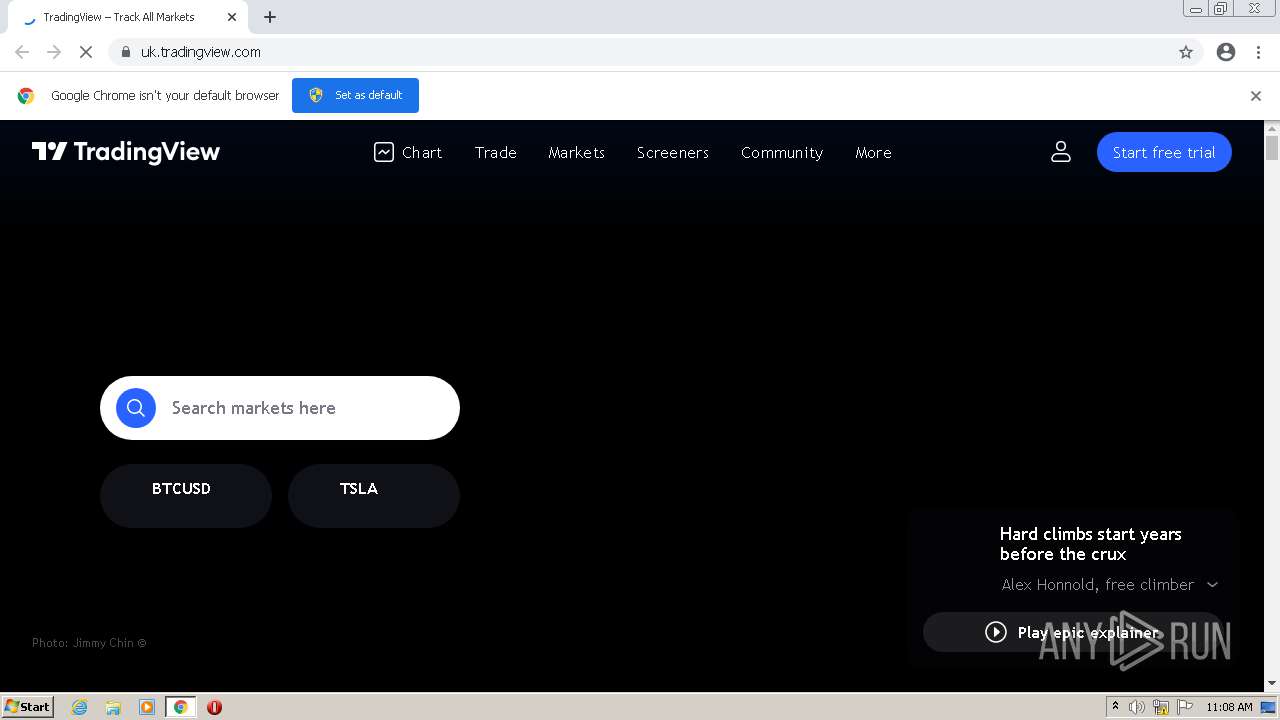Open the media player taskbar icon
The width and height of the screenshot is (1280, 720).
pyautogui.click(x=147, y=707)
